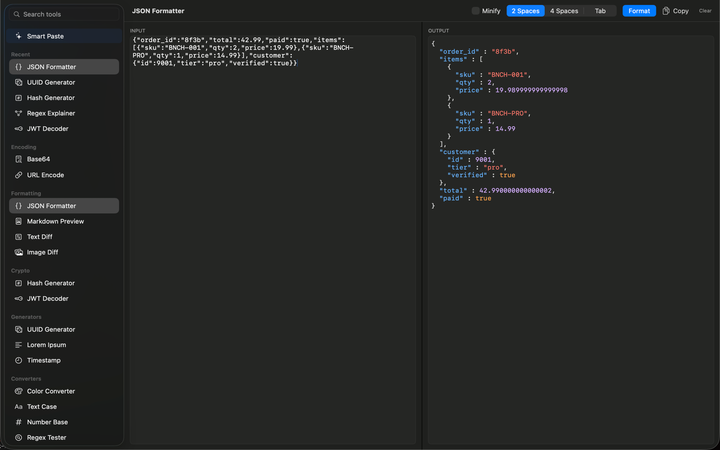
Task: Click the "pro" tier value
Action: point(493,168)
